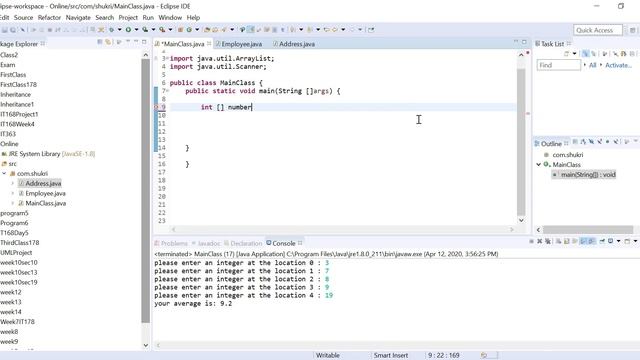This screenshot has height=360, width=640.
Task: Toggle show console on standard out change
Action: point(583,241)
